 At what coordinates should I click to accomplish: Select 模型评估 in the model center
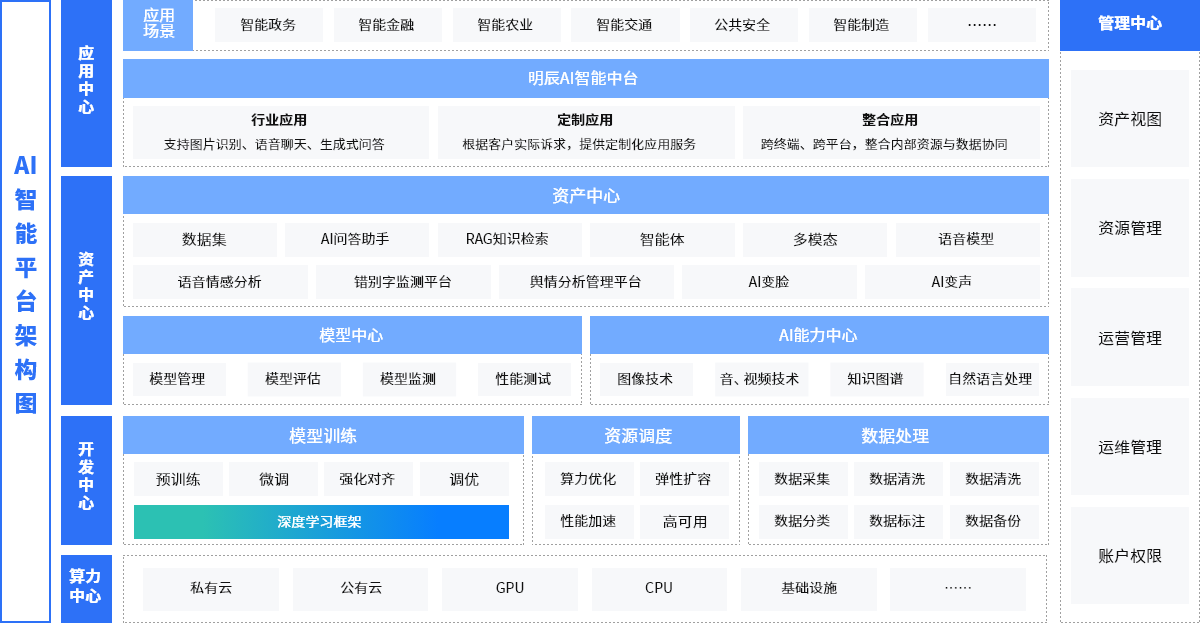point(293,379)
